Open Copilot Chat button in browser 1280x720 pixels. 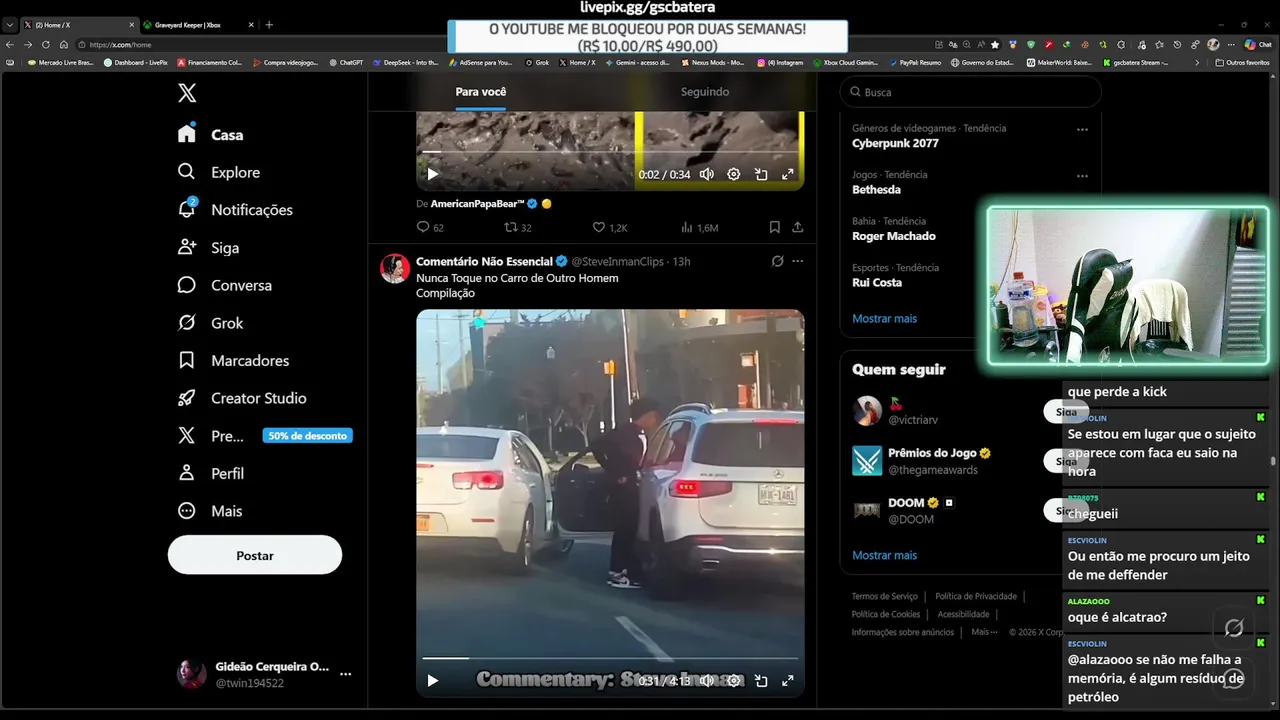pyautogui.click(x=1257, y=44)
